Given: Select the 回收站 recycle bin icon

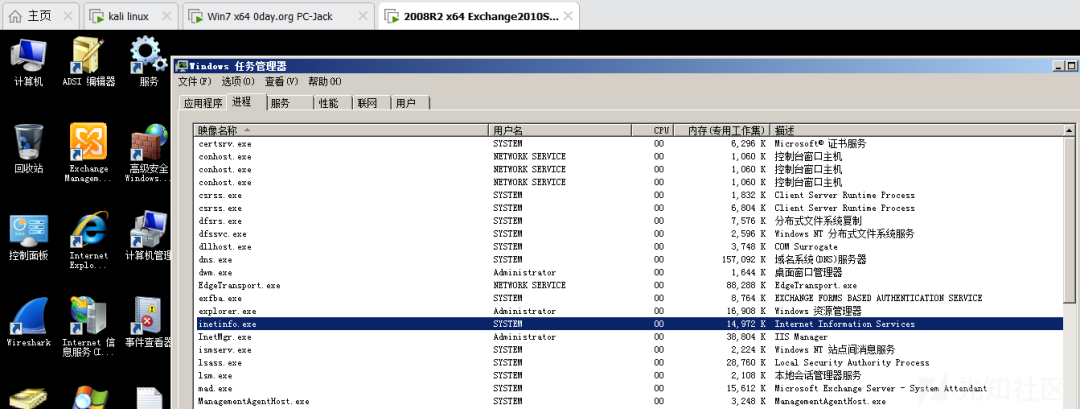Looking at the screenshot, I should click(28, 148).
